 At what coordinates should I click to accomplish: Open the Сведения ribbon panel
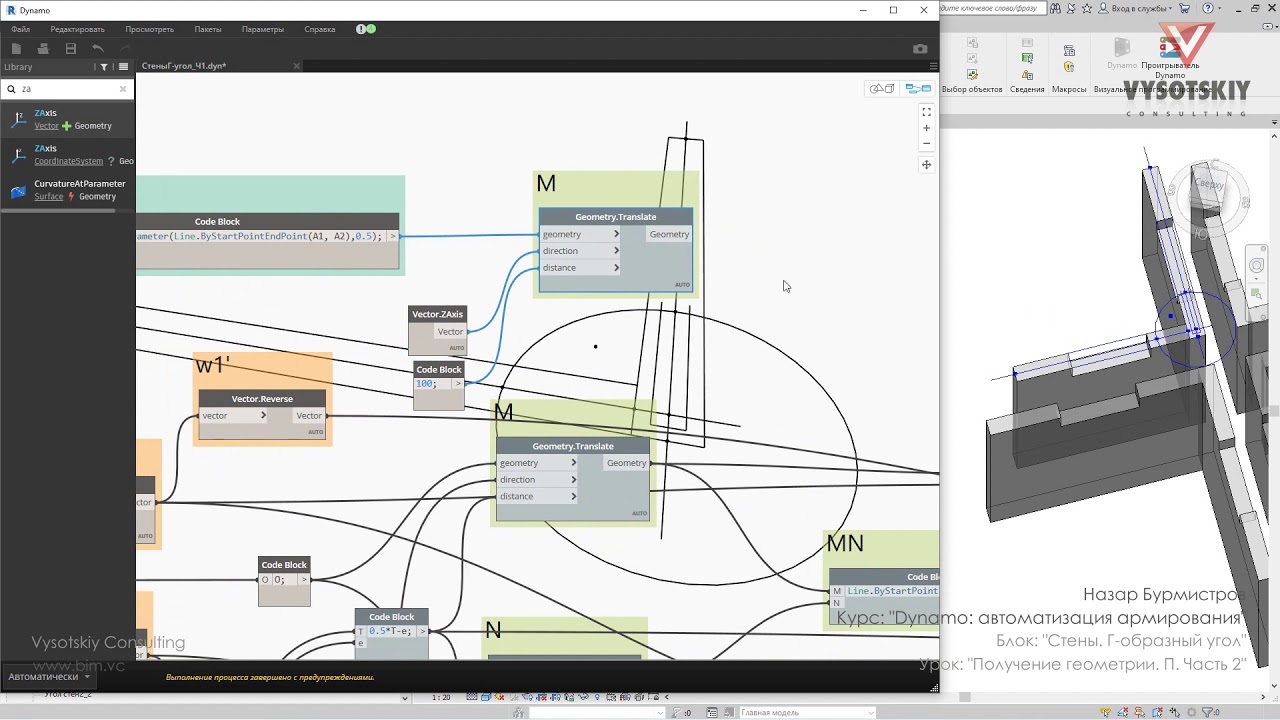[1027, 89]
